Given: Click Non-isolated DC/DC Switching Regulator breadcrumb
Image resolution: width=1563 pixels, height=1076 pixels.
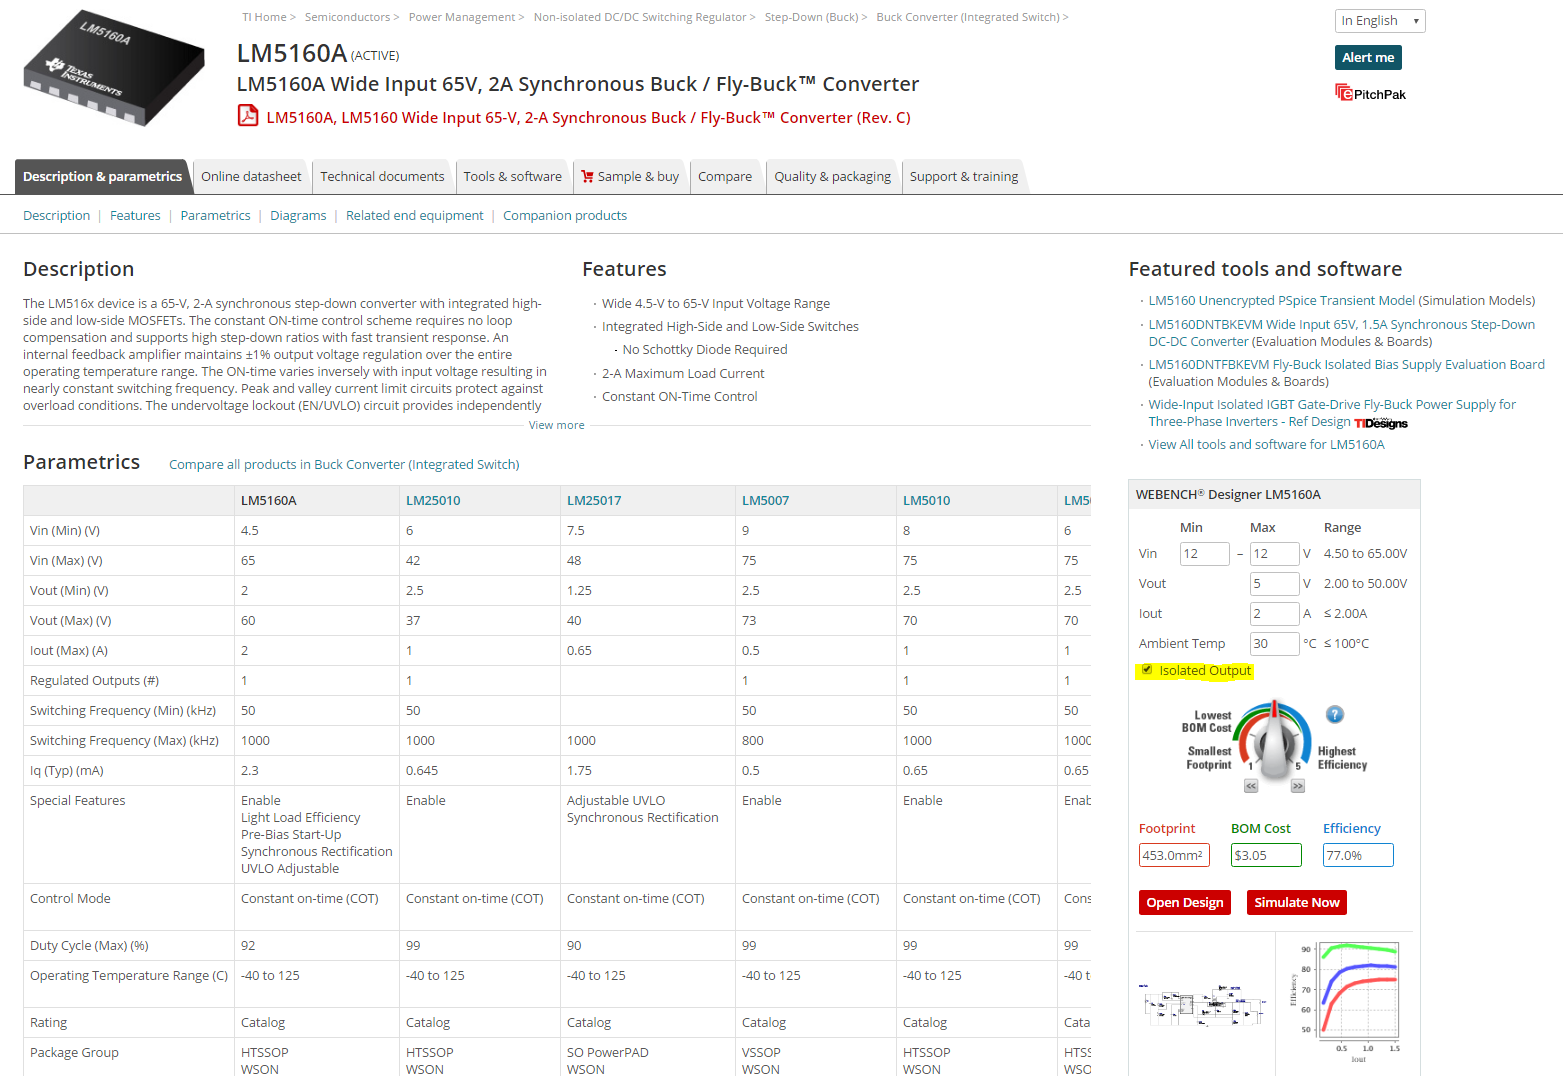Looking at the screenshot, I should click(x=640, y=17).
